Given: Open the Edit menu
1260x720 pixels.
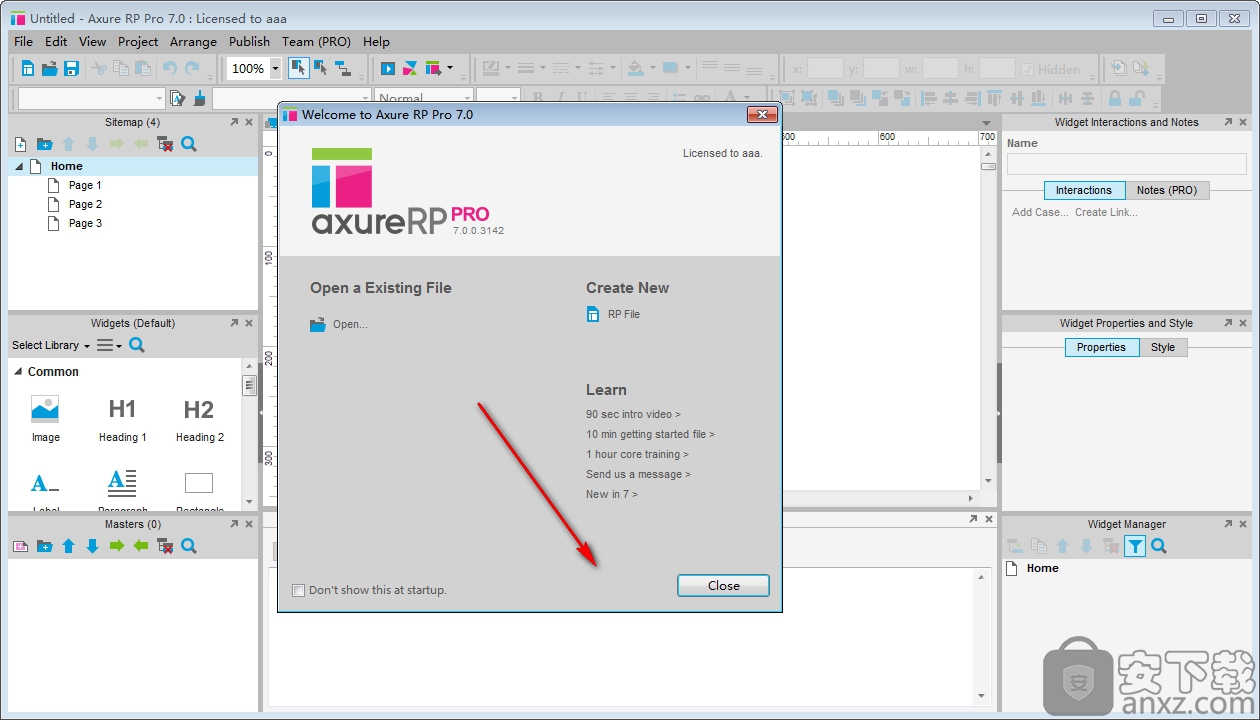Looking at the screenshot, I should (x=56, y=42).
